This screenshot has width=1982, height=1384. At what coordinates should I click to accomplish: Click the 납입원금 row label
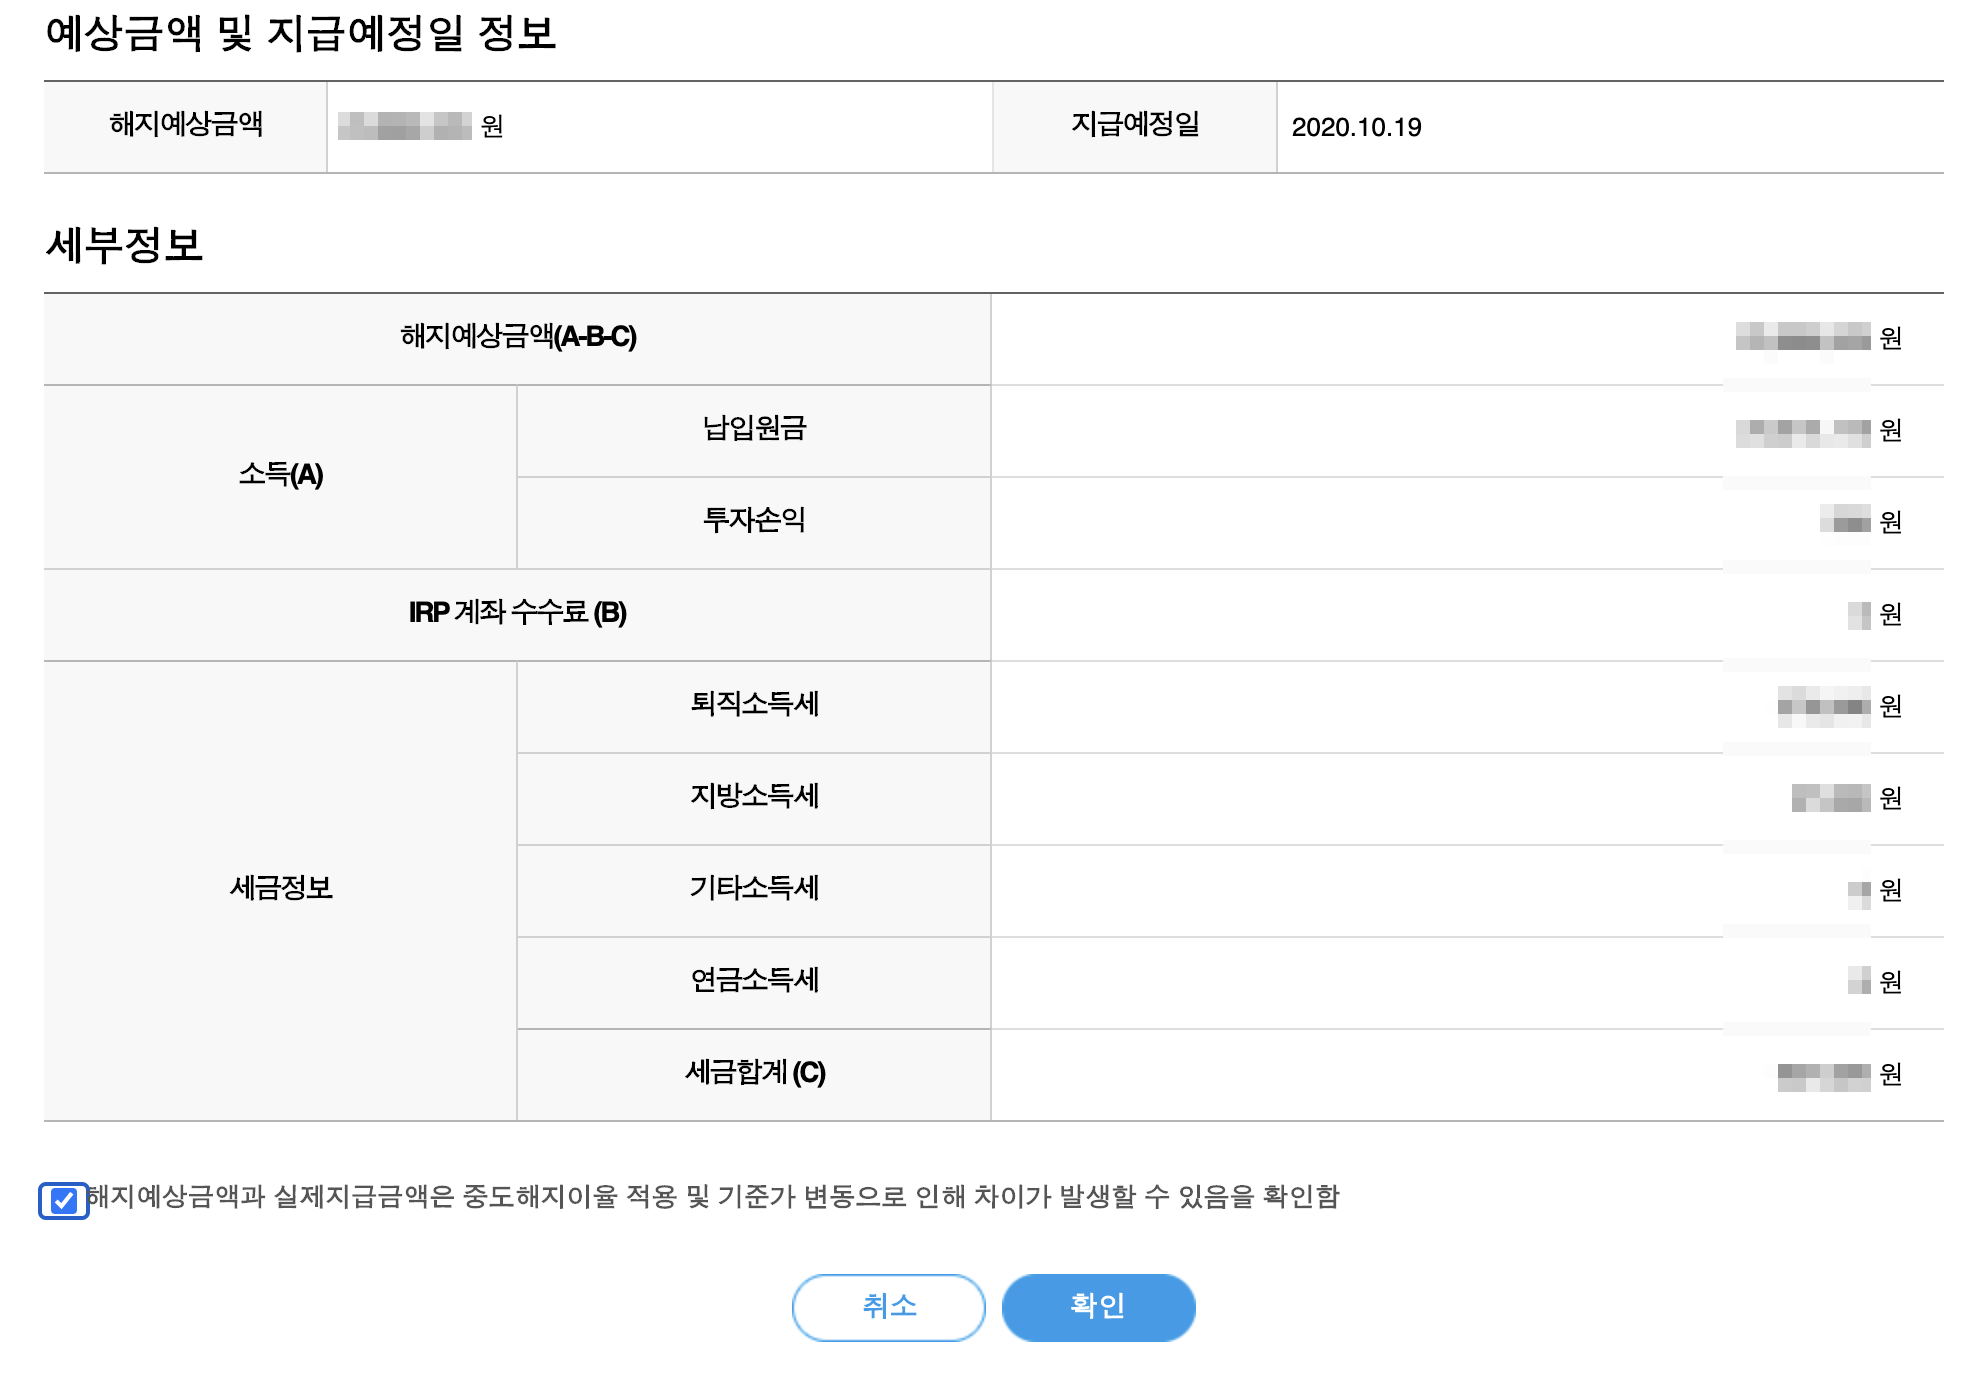[x=754, y=429]
